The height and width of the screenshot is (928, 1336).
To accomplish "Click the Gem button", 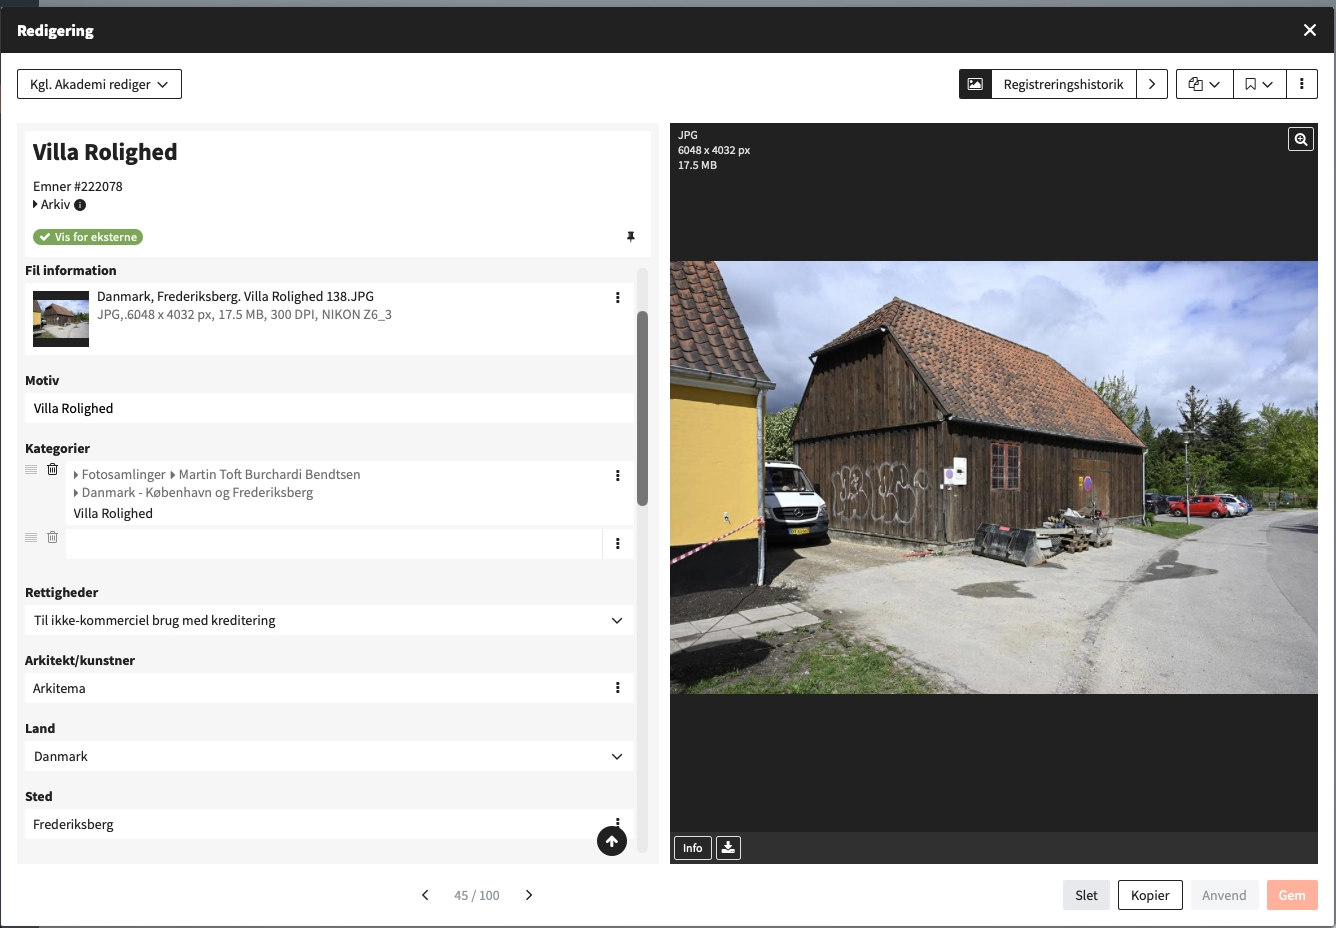I will coord(1292,895).
